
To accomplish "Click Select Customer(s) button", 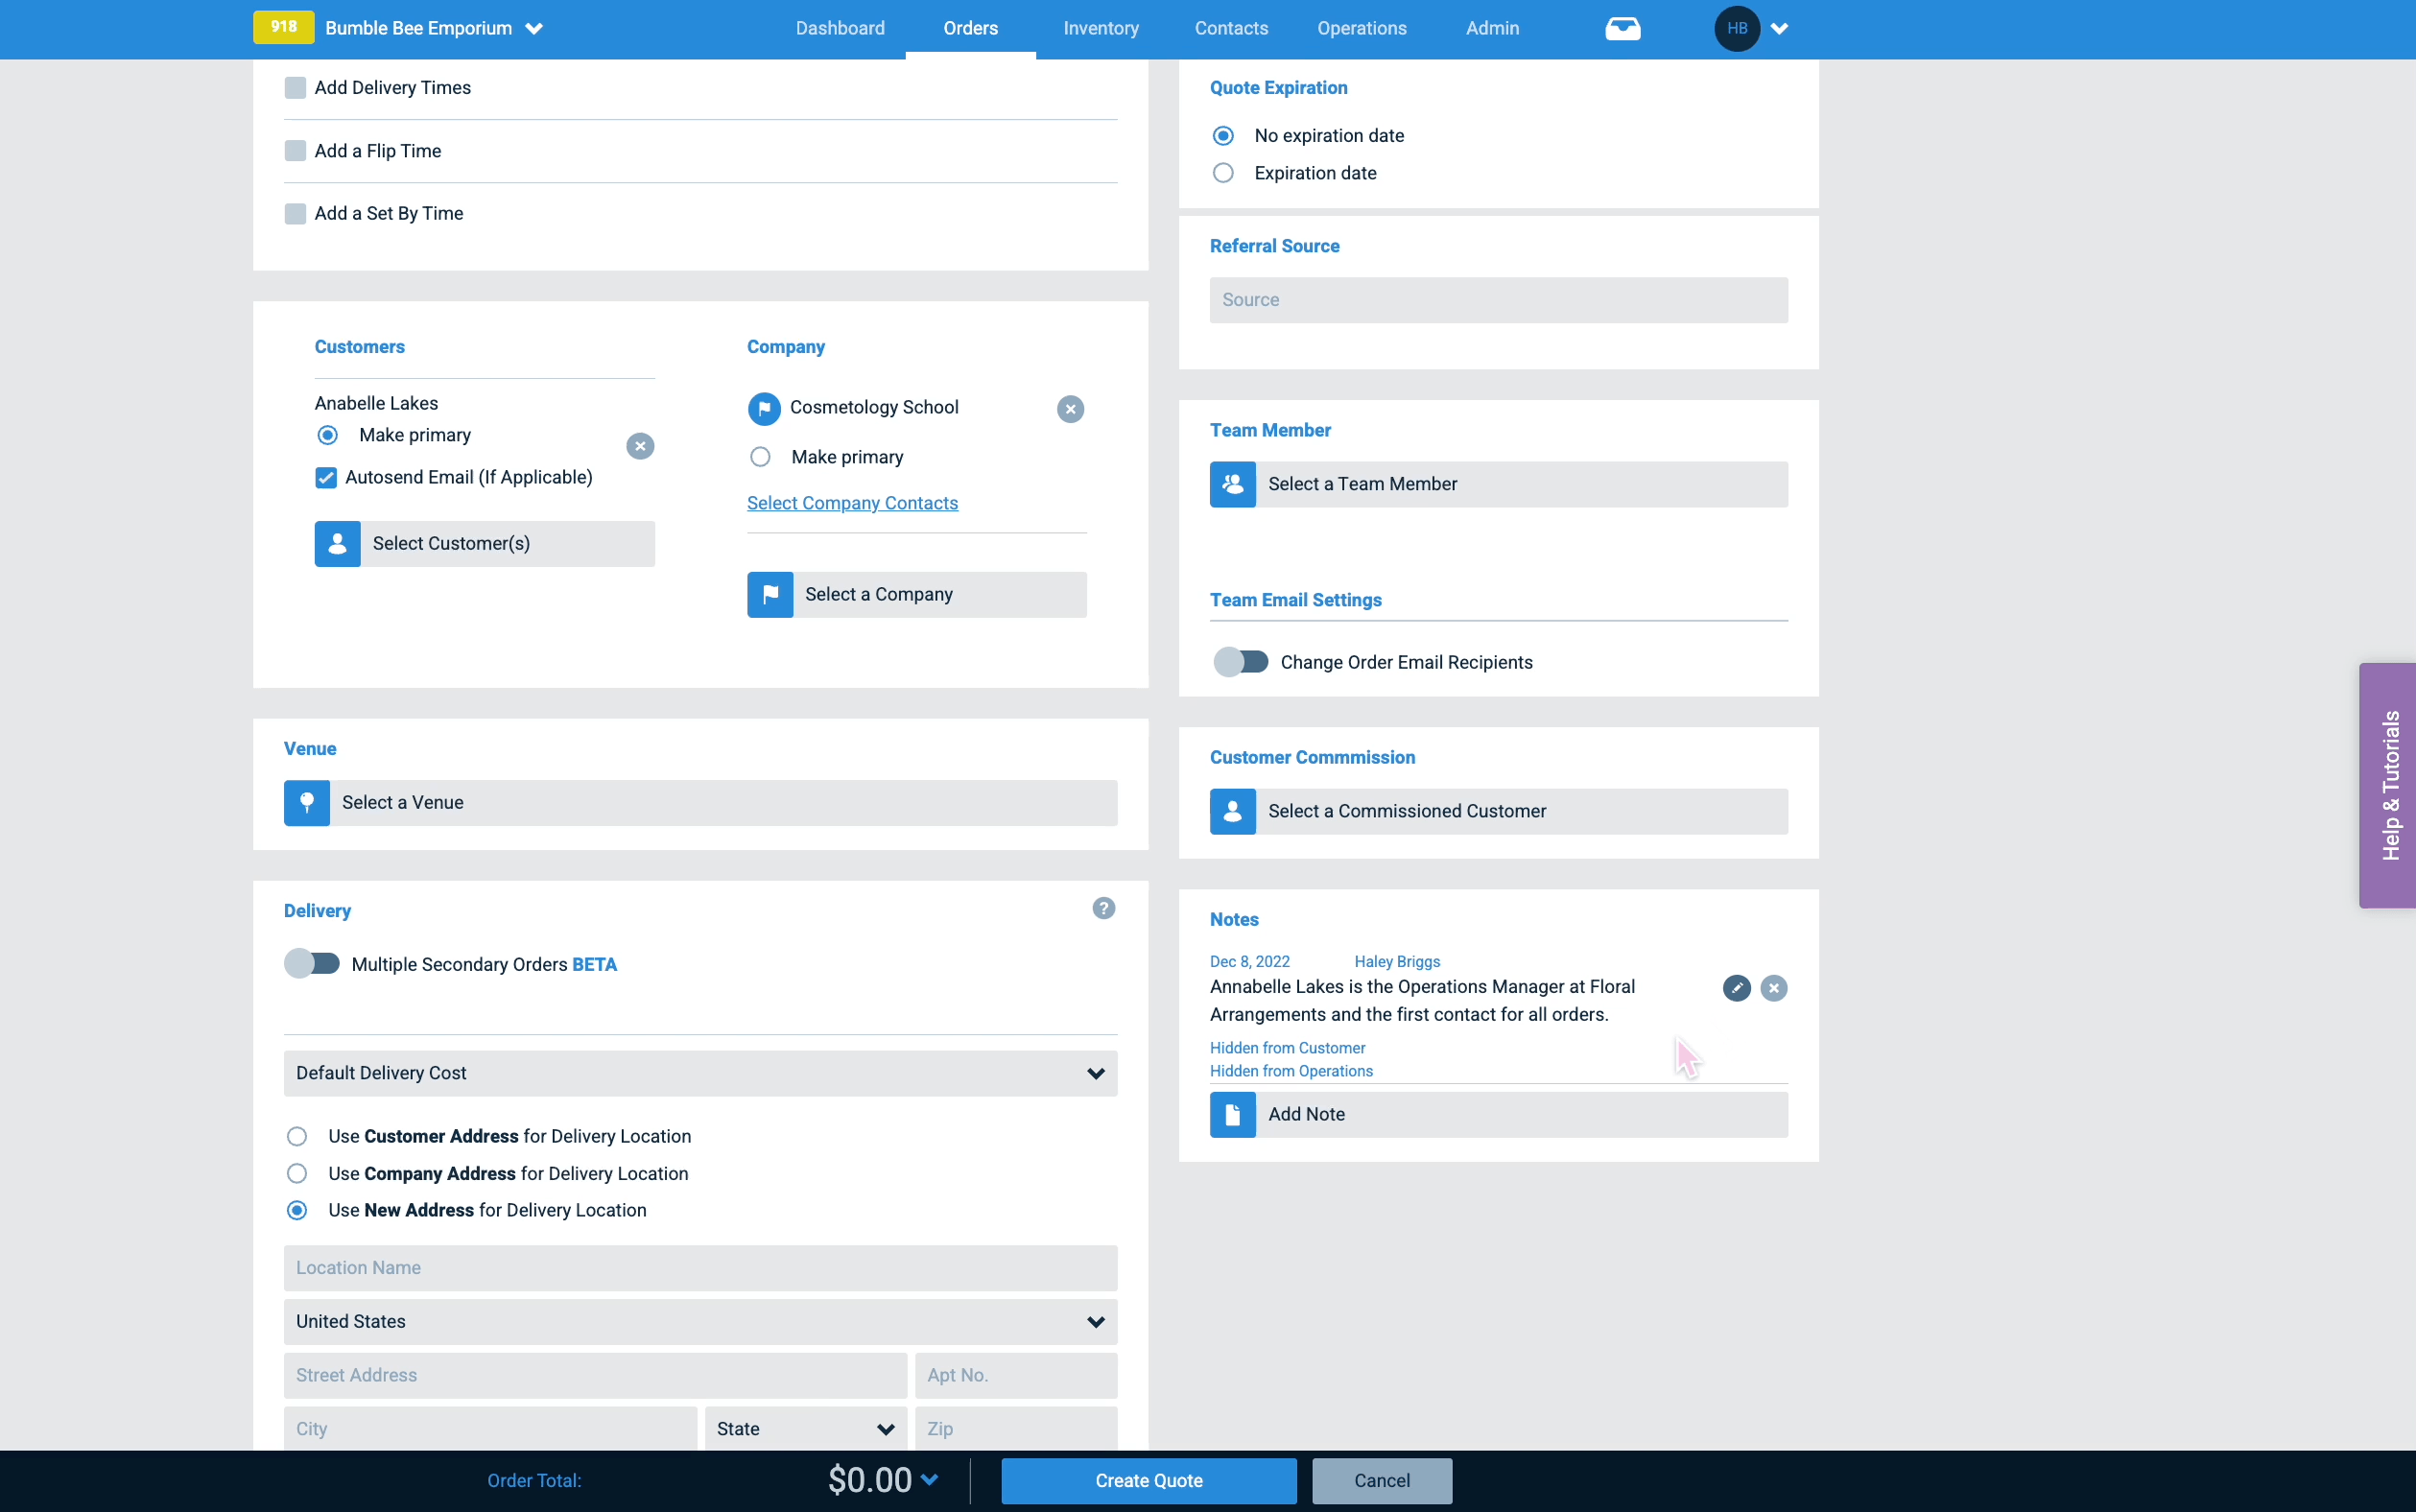I will (x=485, y=544).
